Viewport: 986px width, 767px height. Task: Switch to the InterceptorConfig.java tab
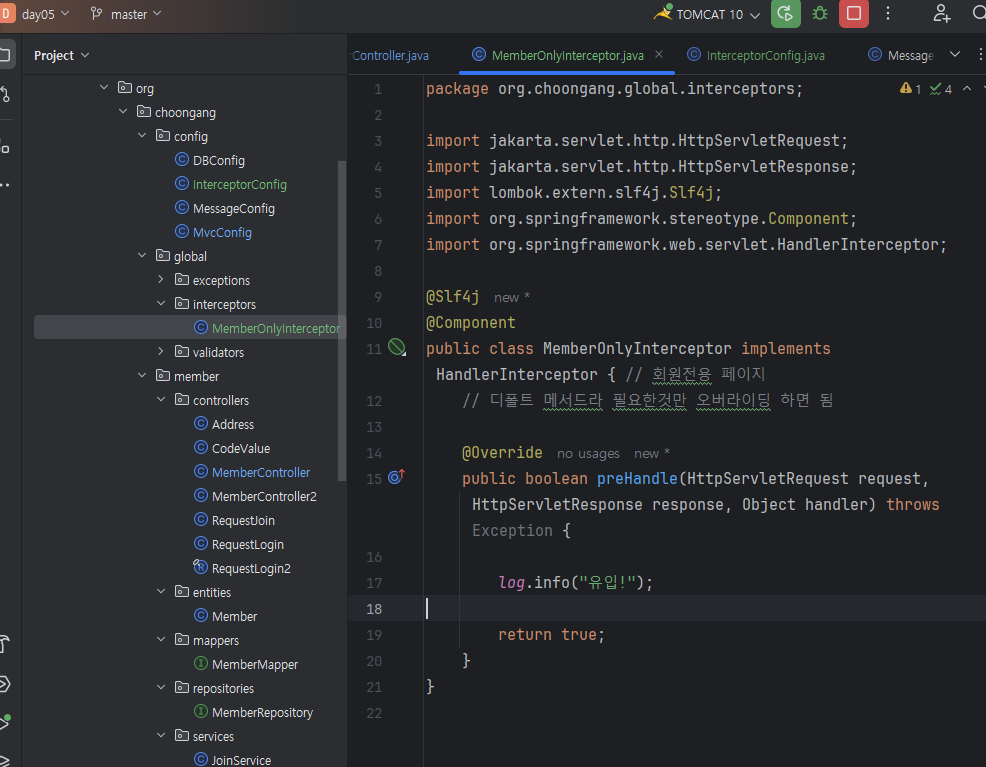click(x=756, y=55)
